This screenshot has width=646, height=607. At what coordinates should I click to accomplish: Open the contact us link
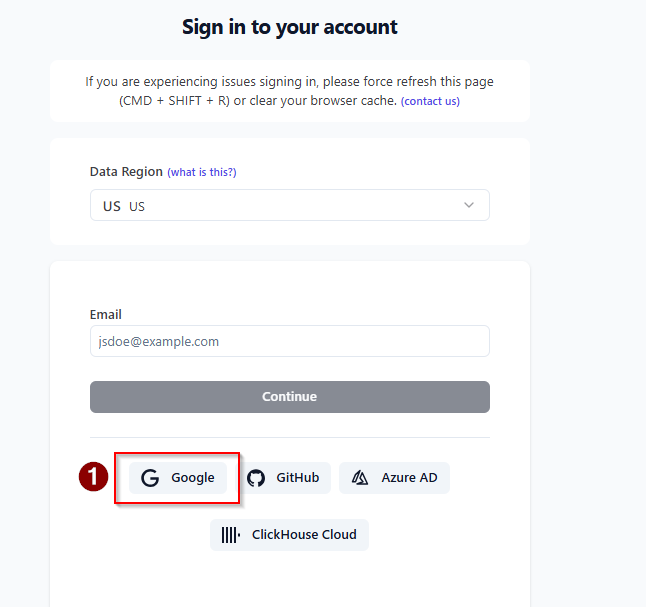tap(430, 101)
